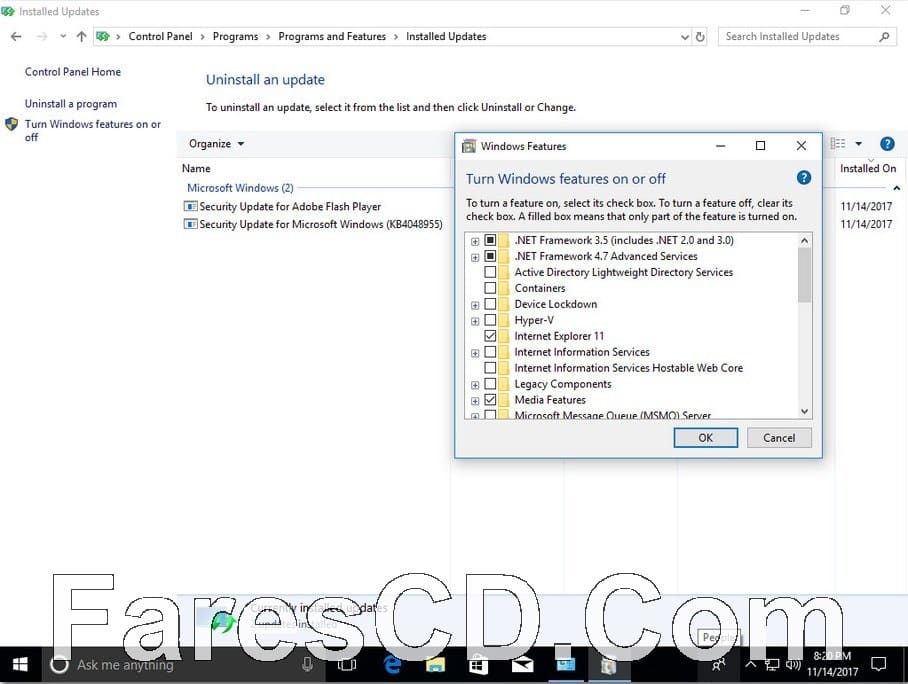
Task: Click the Uninstall a program link
Action: click(71, 104)
